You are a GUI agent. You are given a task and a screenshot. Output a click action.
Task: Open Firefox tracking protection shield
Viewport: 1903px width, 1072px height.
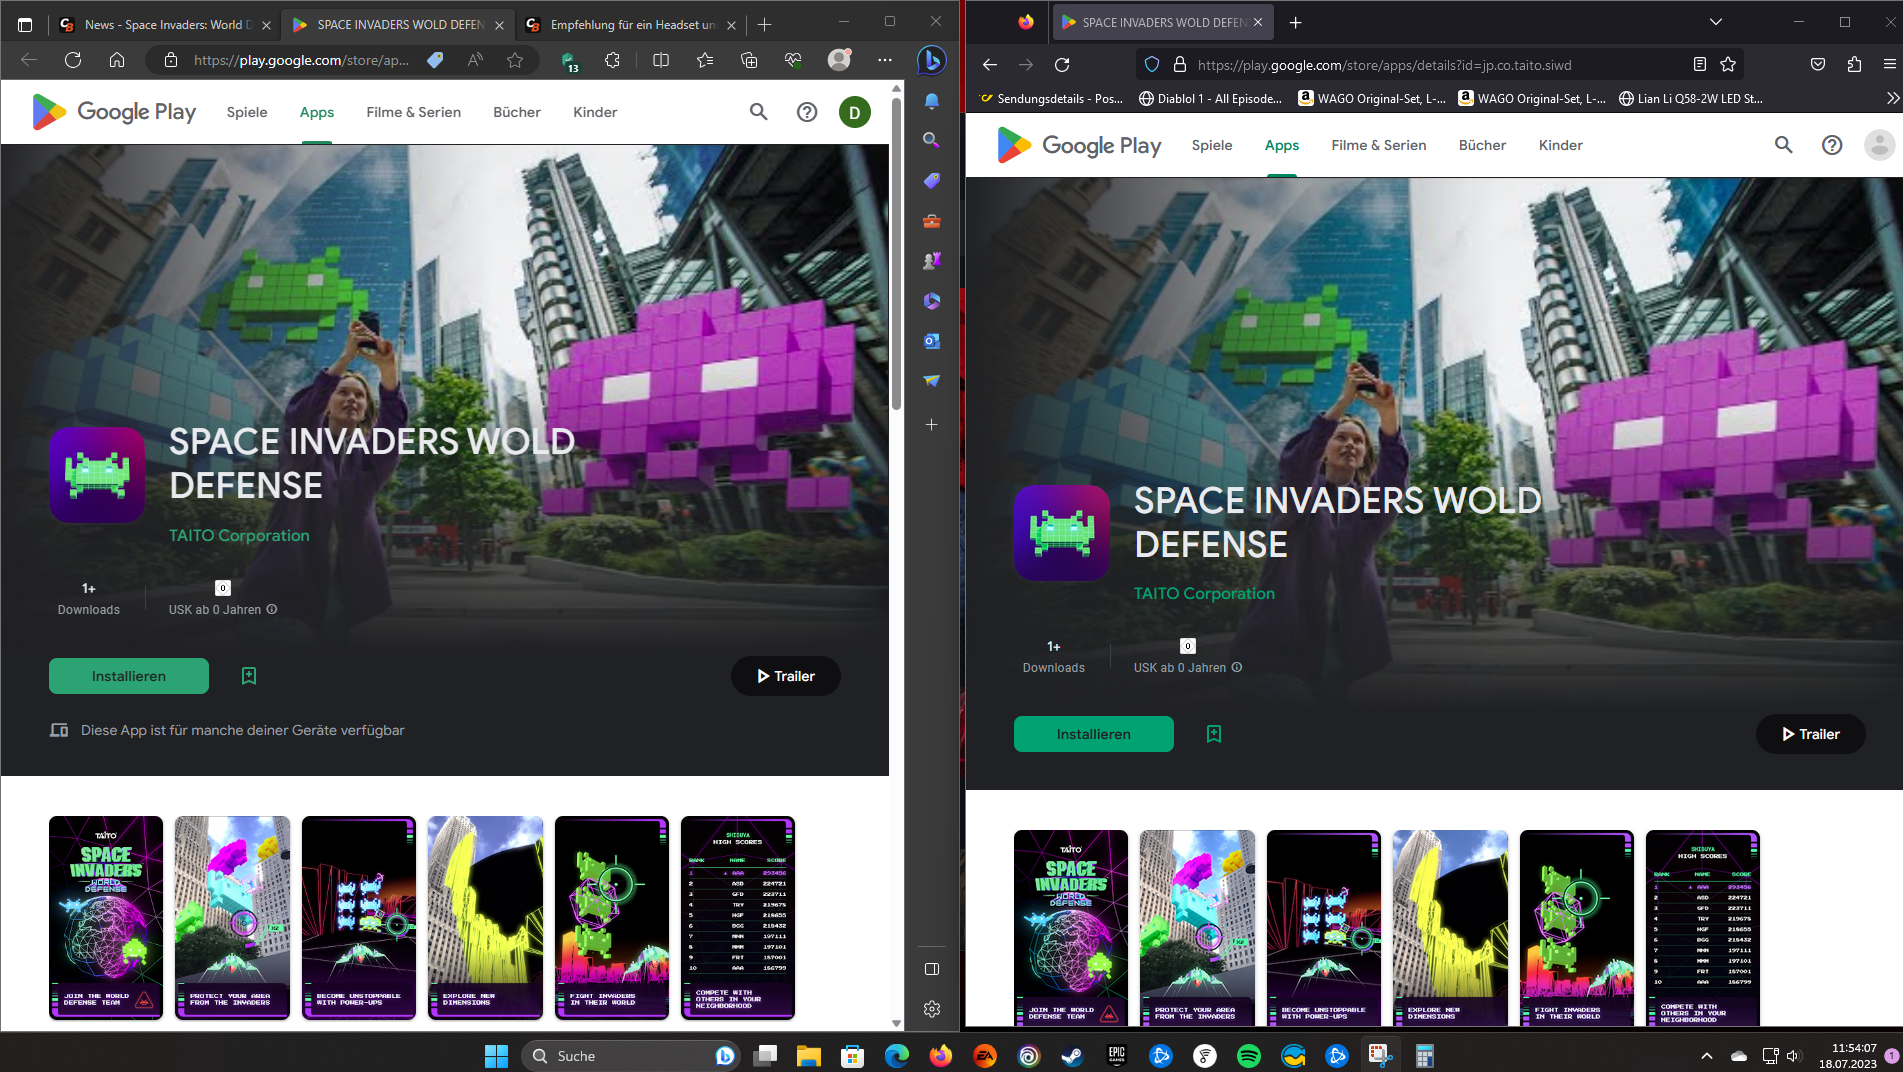click(x=1152, y=65)
